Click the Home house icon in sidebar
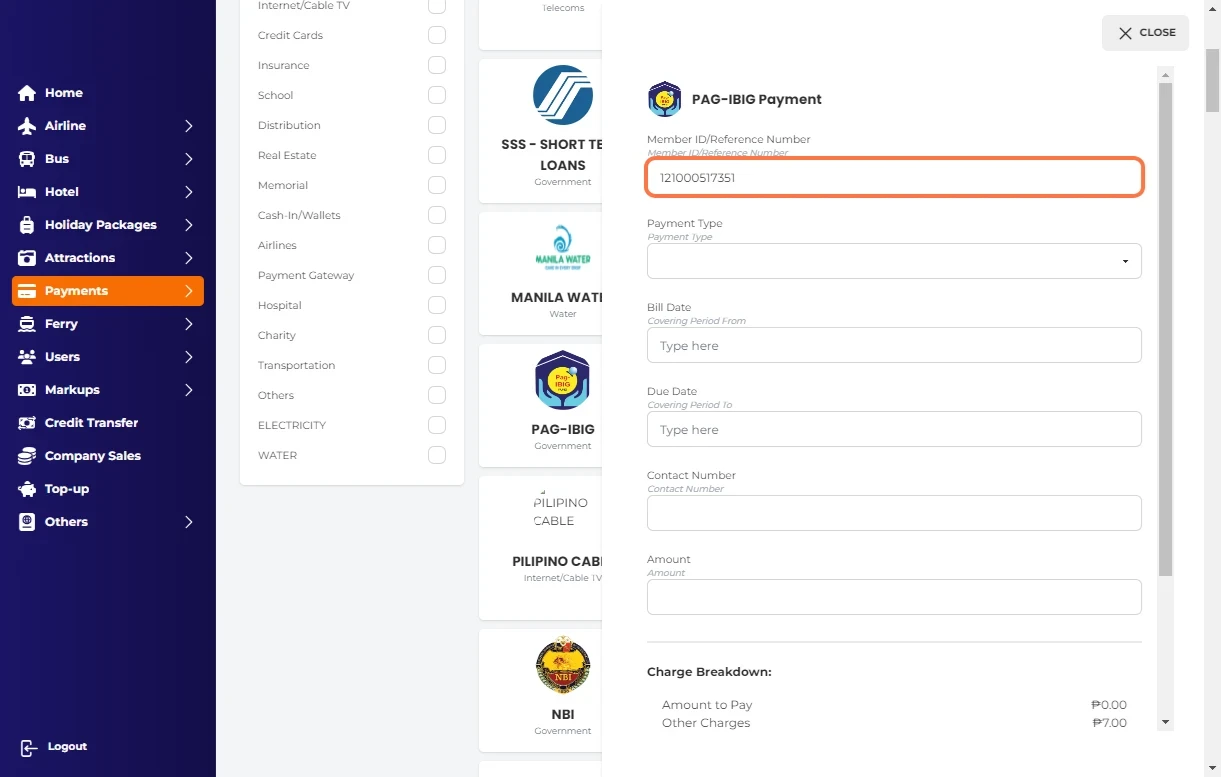 pyautogui.click(x=27, y=93)
